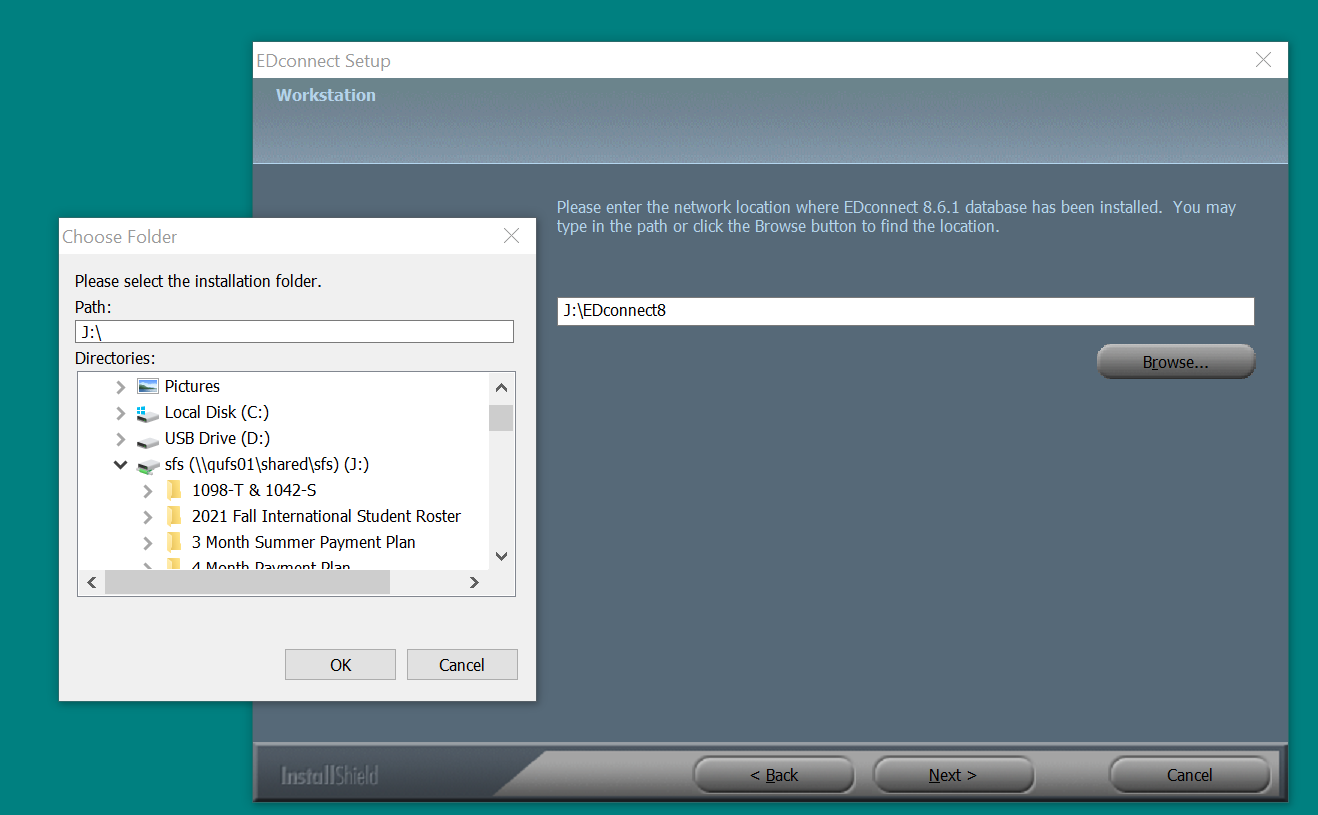The image size is (1318, 815).
Task: Select the 3 Month Summer Payment Plan name
Action: tap(304, 542)
